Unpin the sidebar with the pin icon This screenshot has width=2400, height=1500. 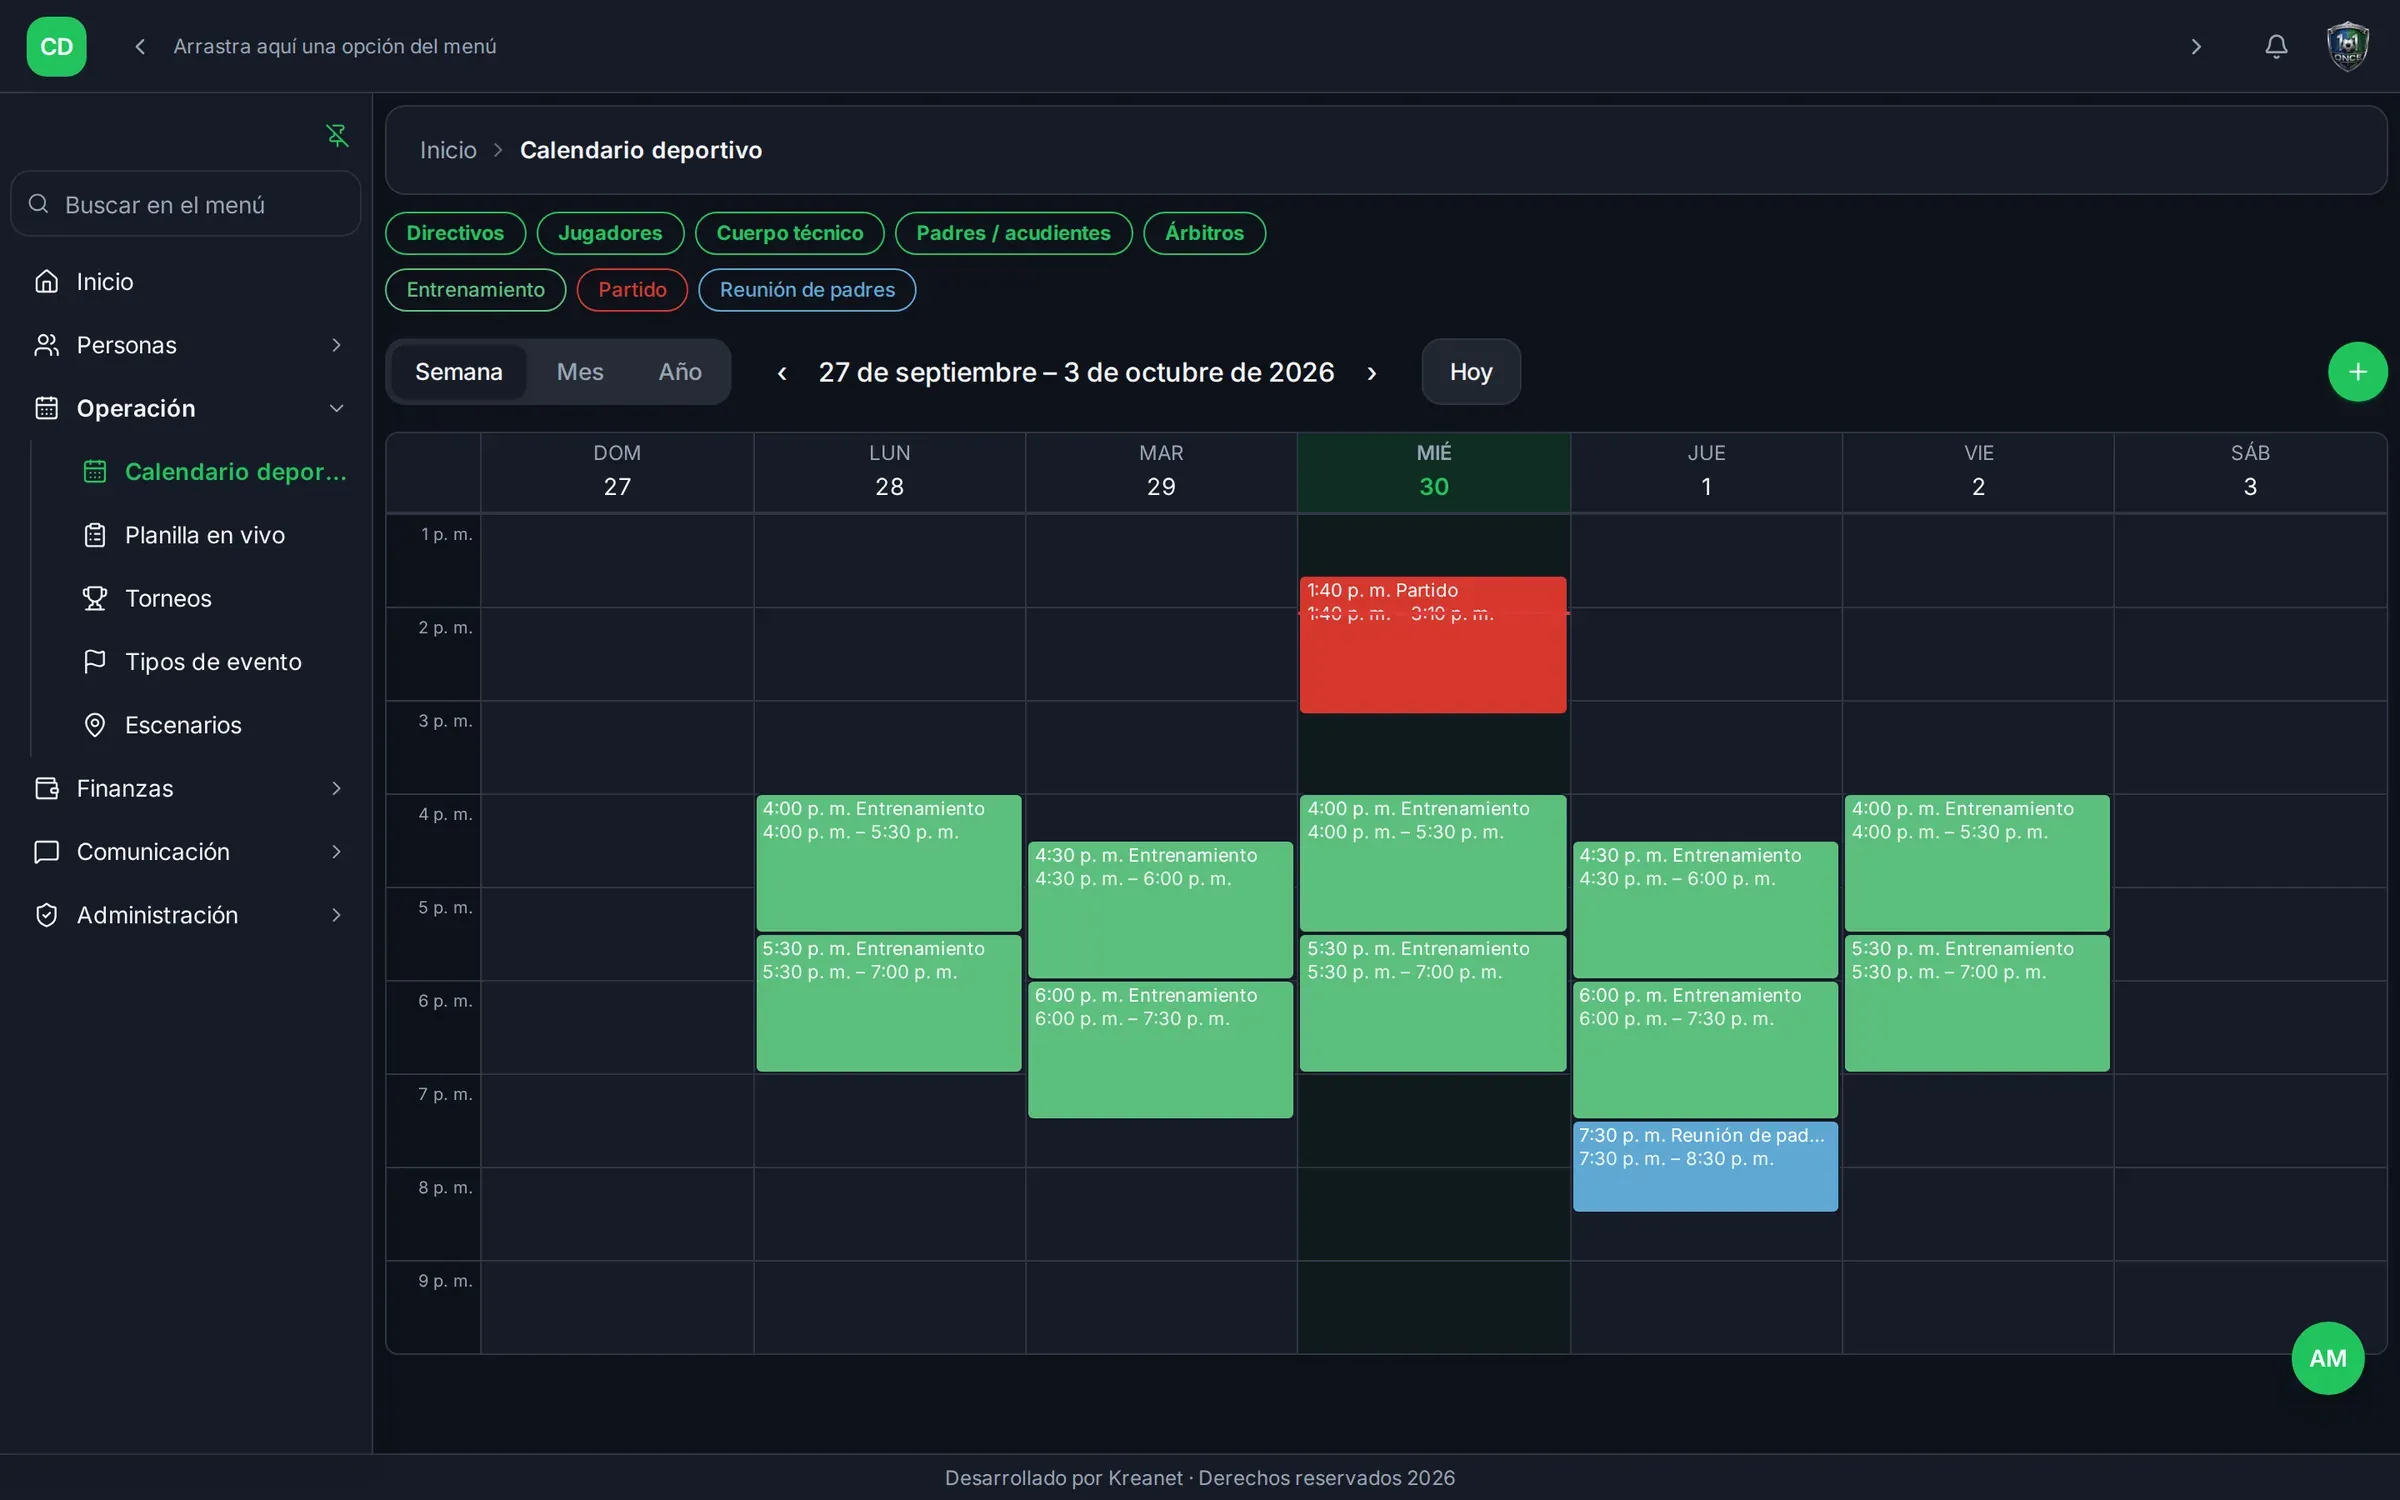point(337,135)
